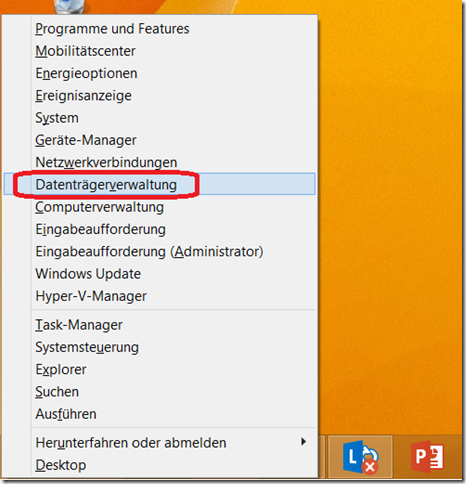Open the Recycle Bin icon on desktop

tap(69, 7)
